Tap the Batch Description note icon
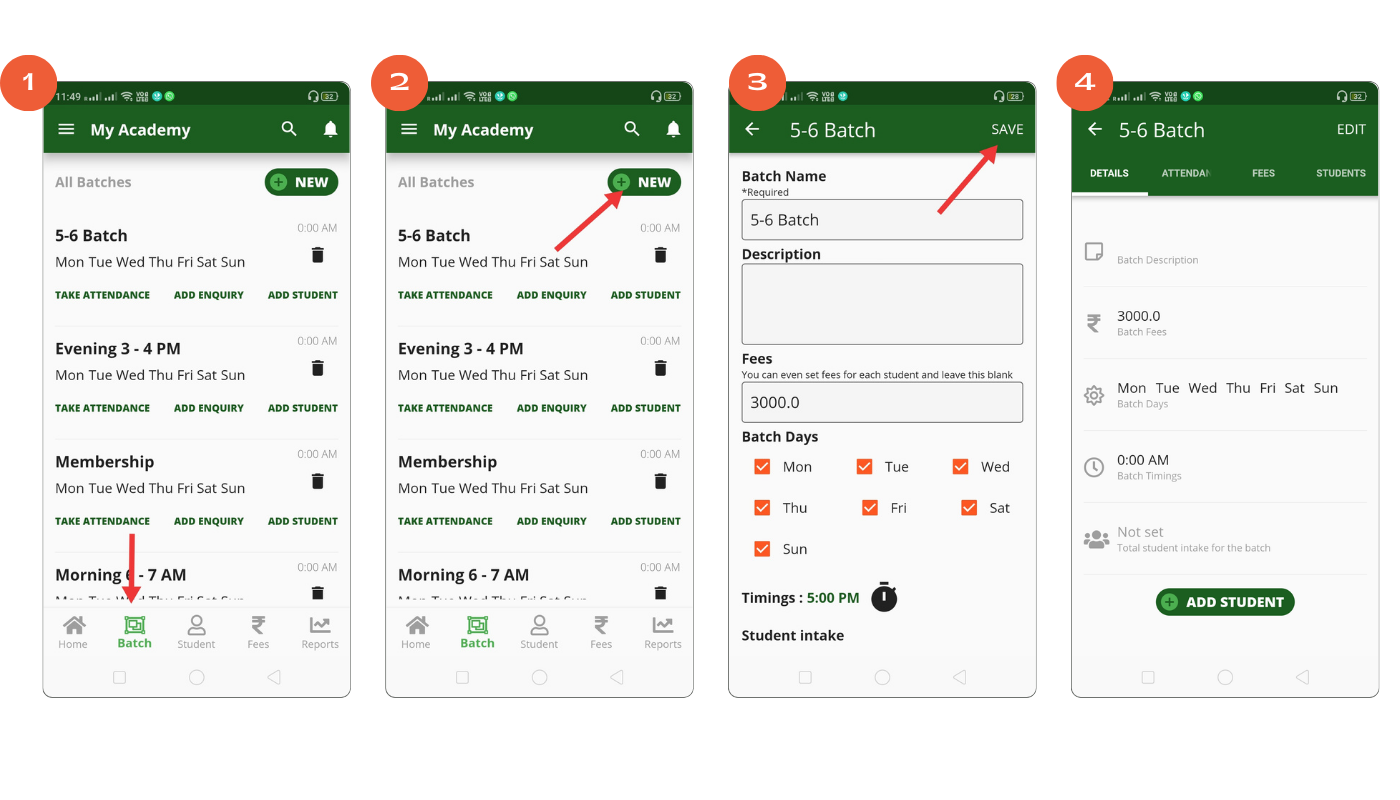The image size is (1400, 800). pos(1094,251)
